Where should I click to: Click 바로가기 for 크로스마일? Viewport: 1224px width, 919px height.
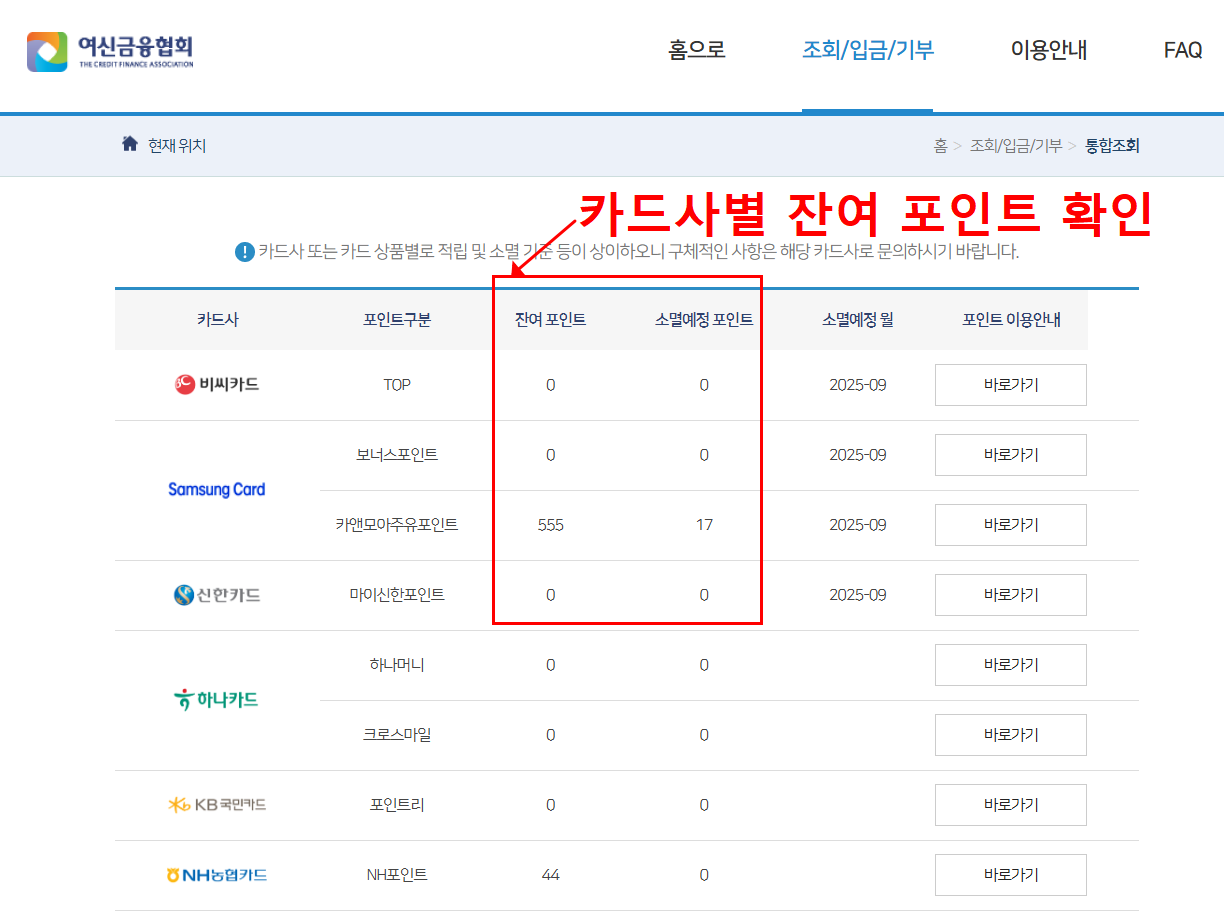point(1011,735)
